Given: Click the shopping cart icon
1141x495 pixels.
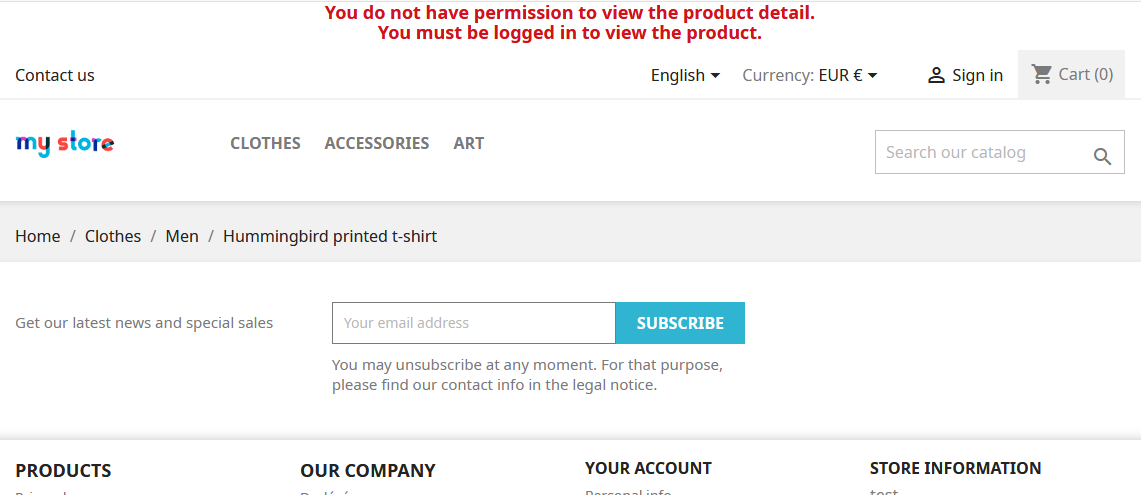Looking at the screenshot, I should pos(1042,74).
